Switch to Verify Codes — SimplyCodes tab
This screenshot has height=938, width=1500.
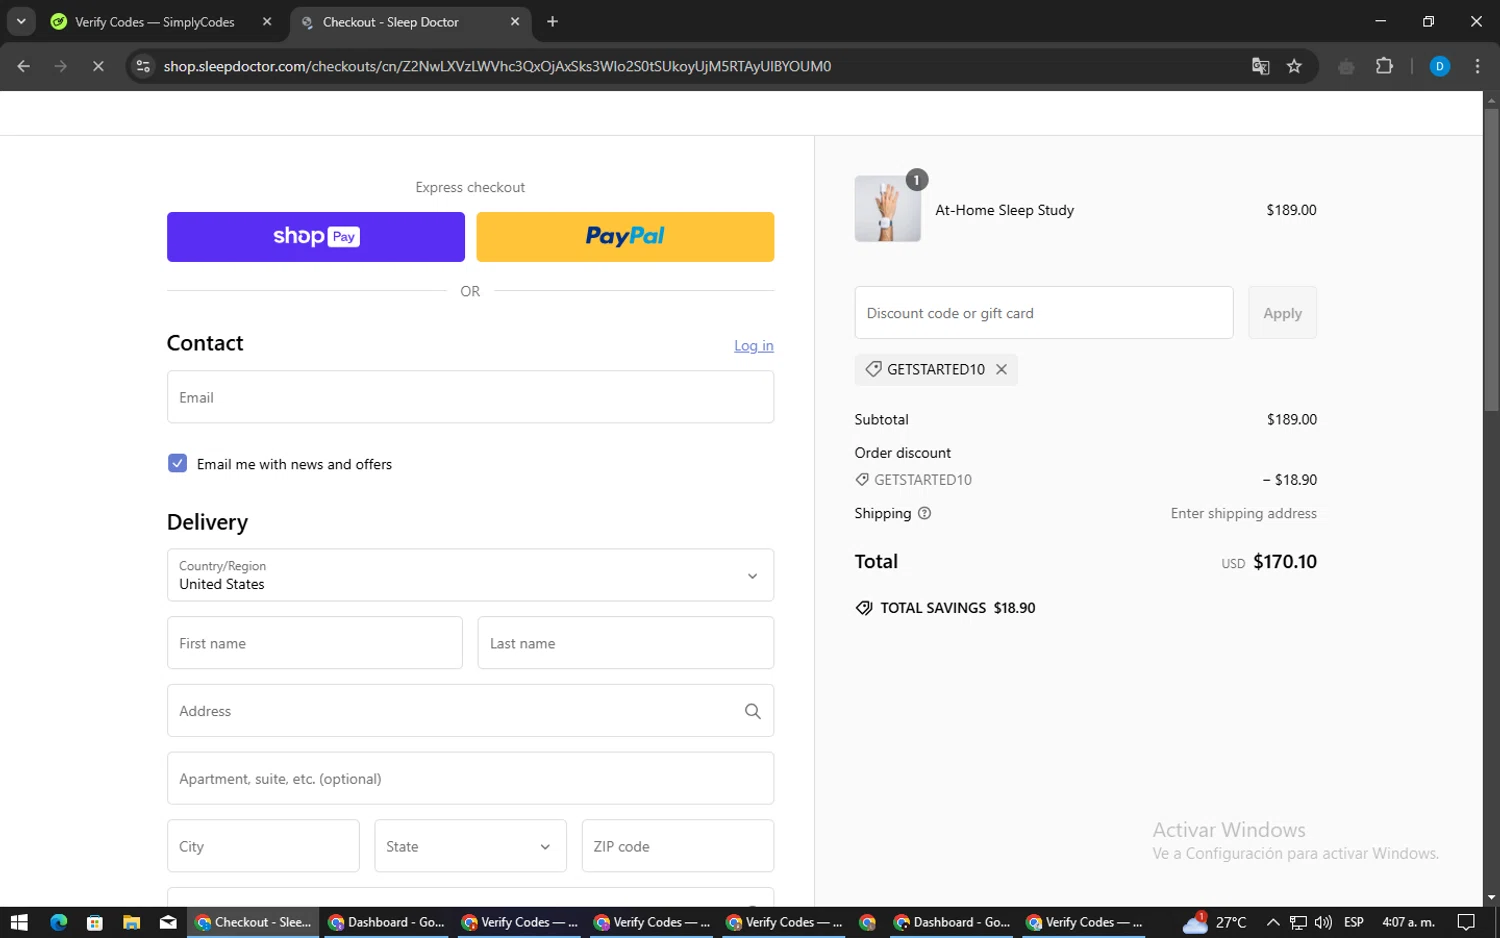155,22
